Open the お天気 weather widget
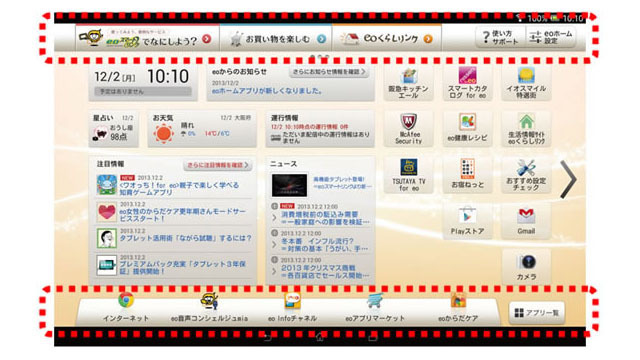 [202, 129]
